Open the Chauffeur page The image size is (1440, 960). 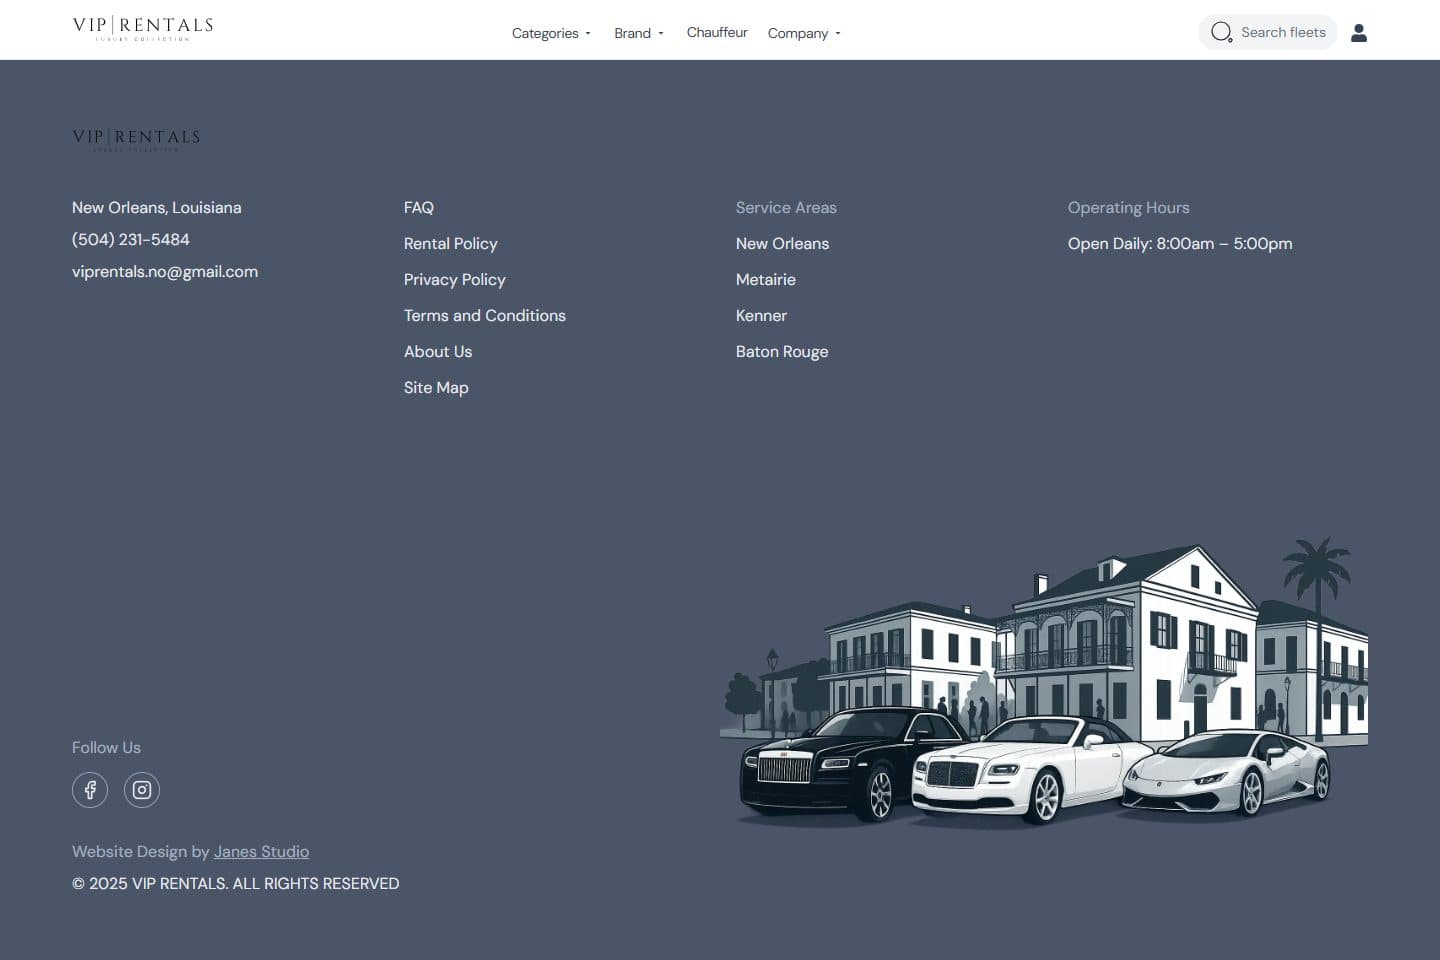tap(717, 32)
